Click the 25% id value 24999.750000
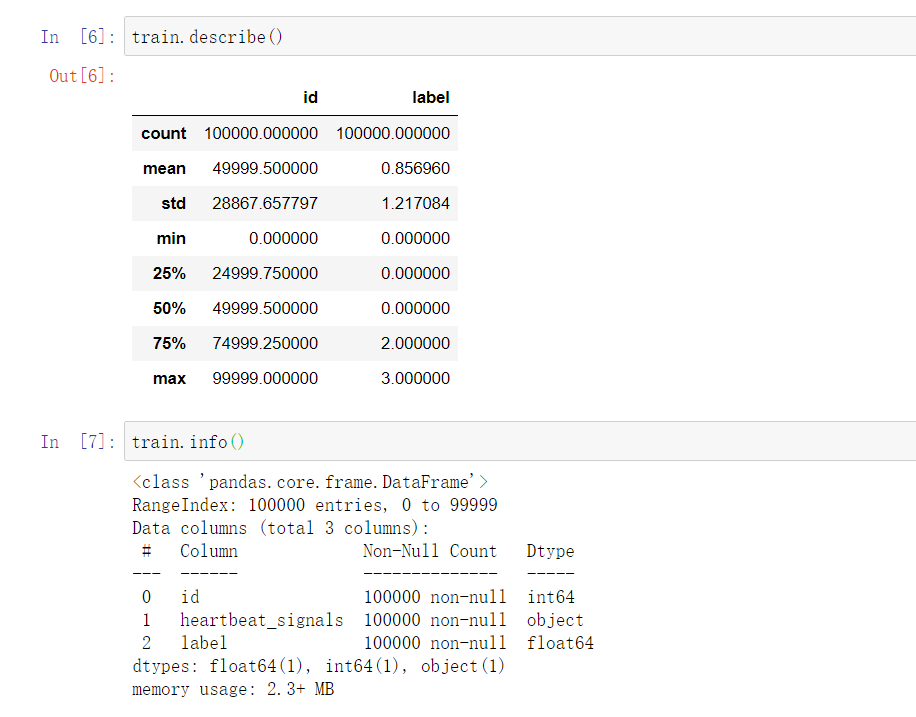Image resolution: width=916 pixels, height=717 pixels. pos(265,273)
